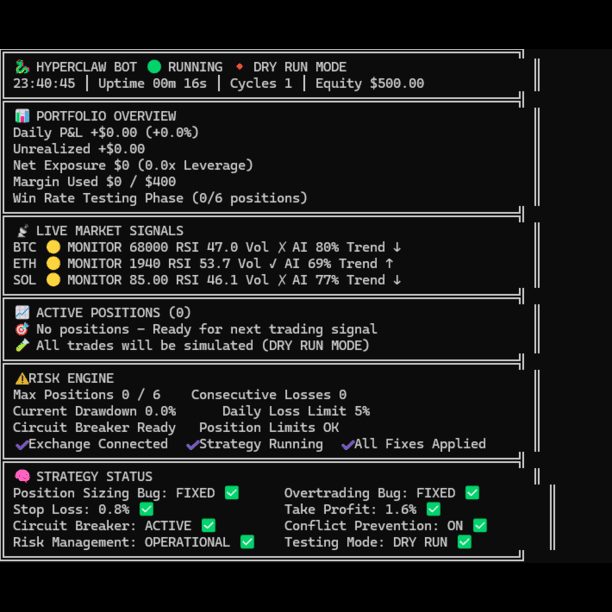Click the BTC trend down arrow
Viewport: 612px width, 612px height.
click(397, 247)
